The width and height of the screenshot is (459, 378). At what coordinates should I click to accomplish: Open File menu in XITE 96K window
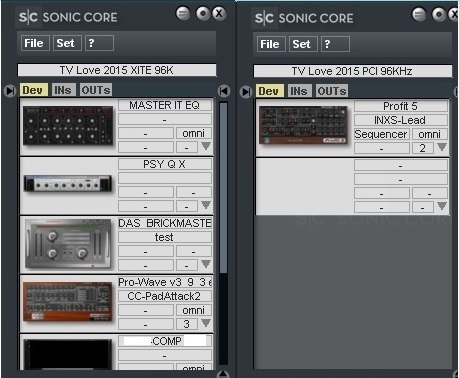(x=35, y=43)
